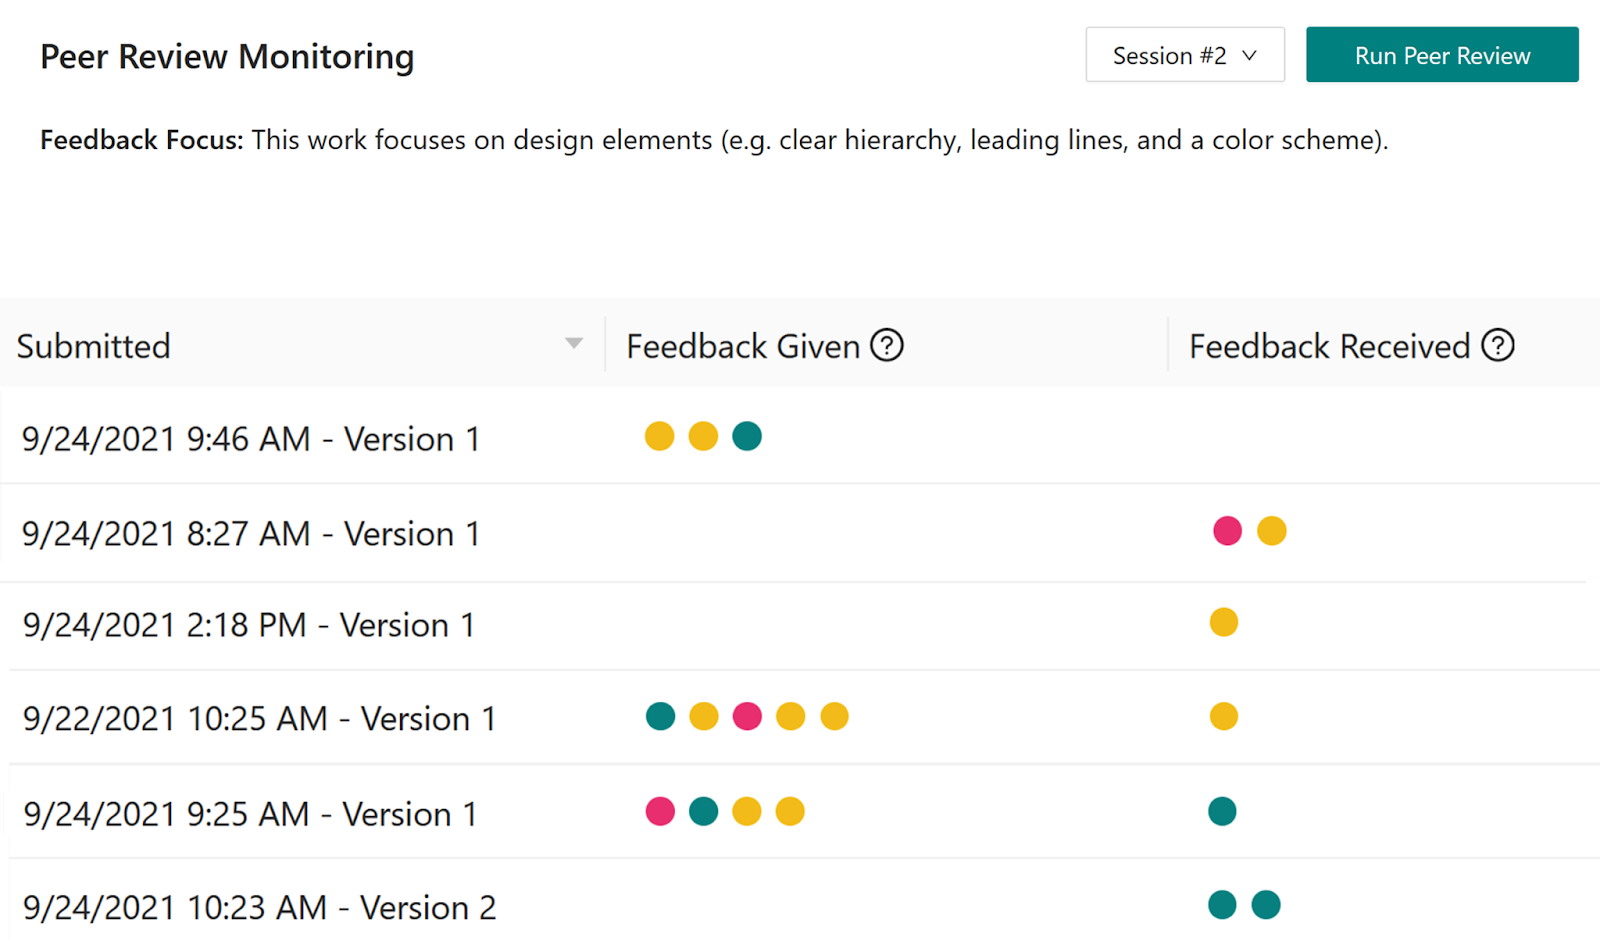
Task: Click the first teal dot in Version 2 row
Action: (1222, 905)
